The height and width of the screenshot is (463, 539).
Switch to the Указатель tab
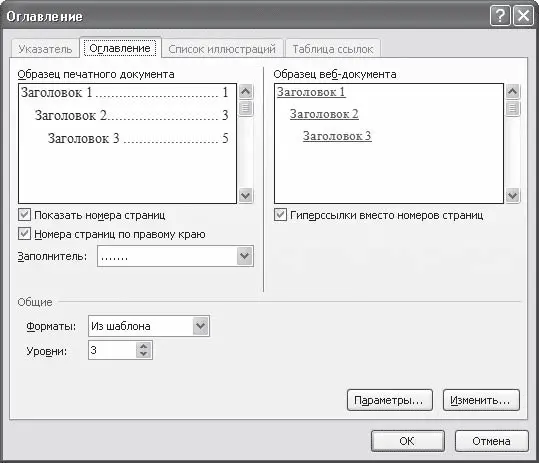pos(45,49)
